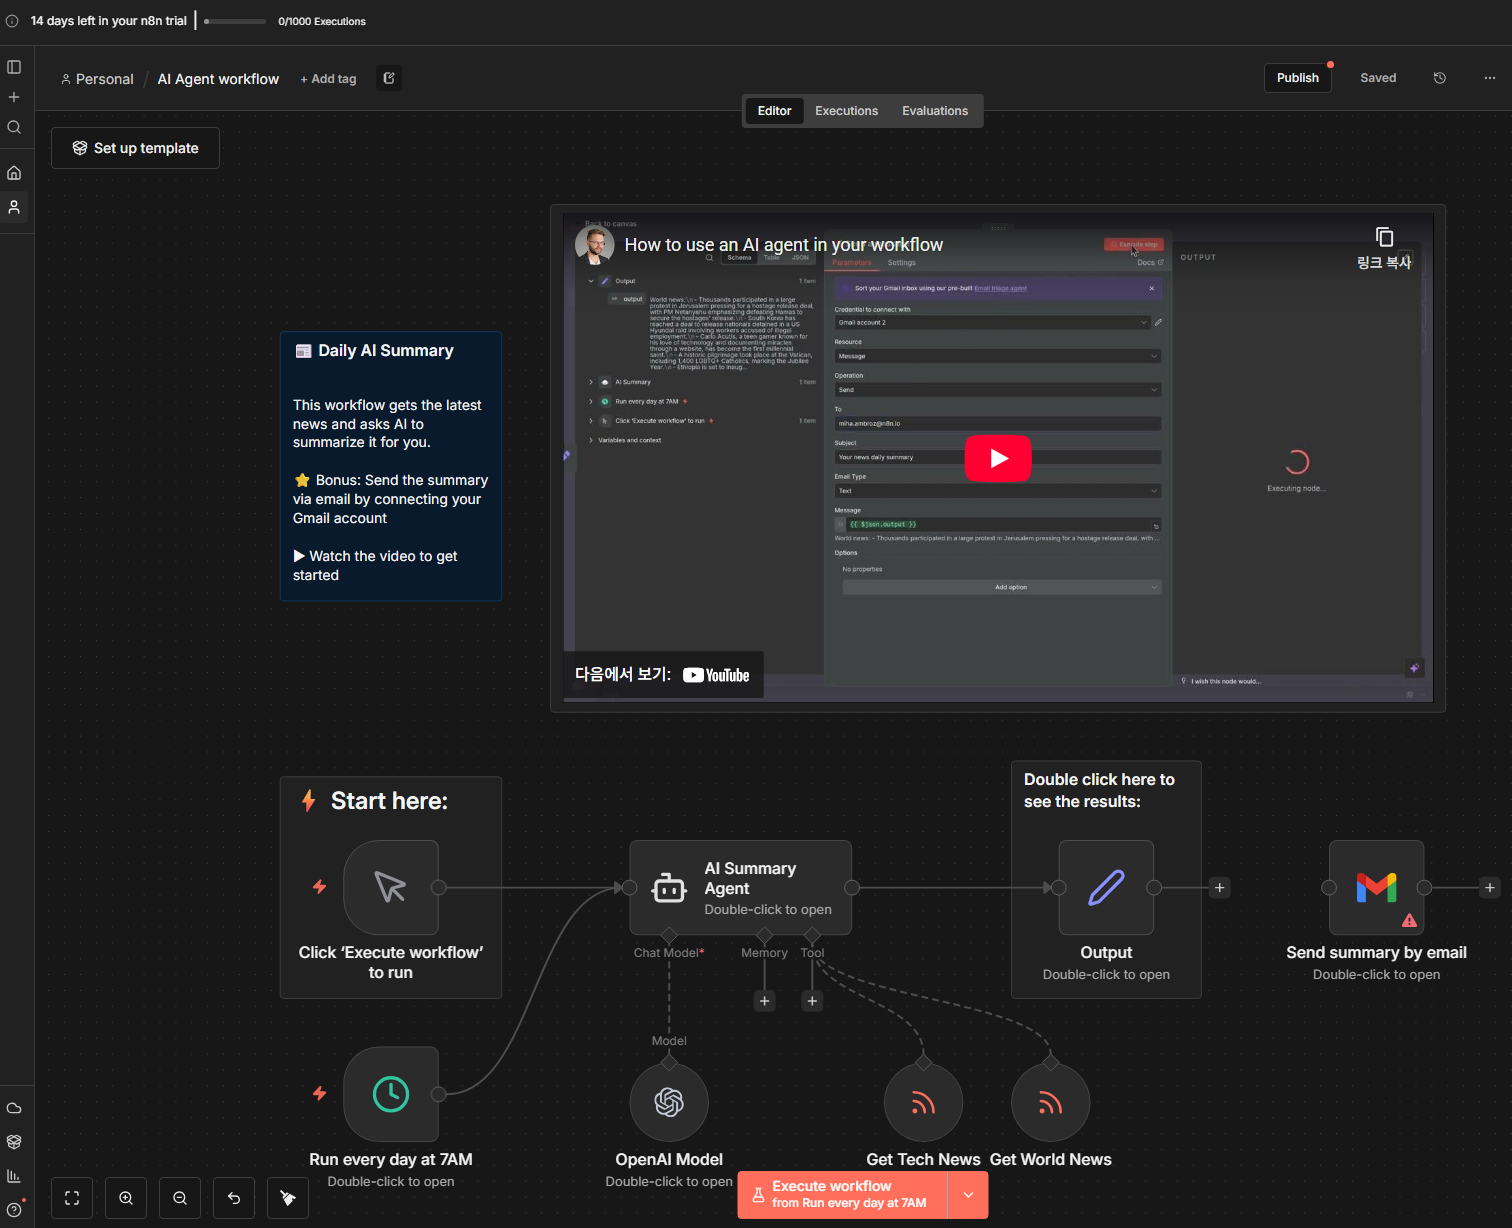The height and width of the screenshot is (1228, 1512).
Task: Select the OpenAI Model node
Action: click(669, 1102)
